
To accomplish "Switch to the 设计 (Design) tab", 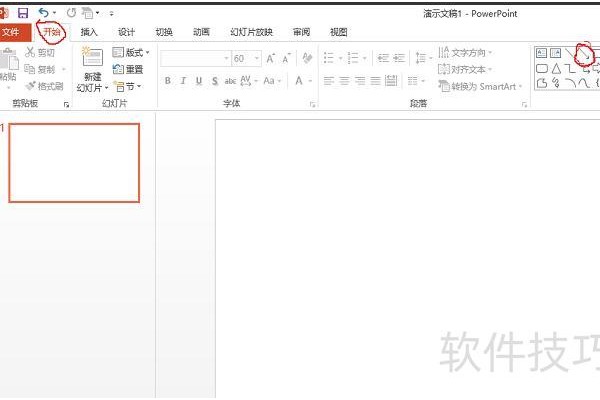I will (x=126, y=32).
